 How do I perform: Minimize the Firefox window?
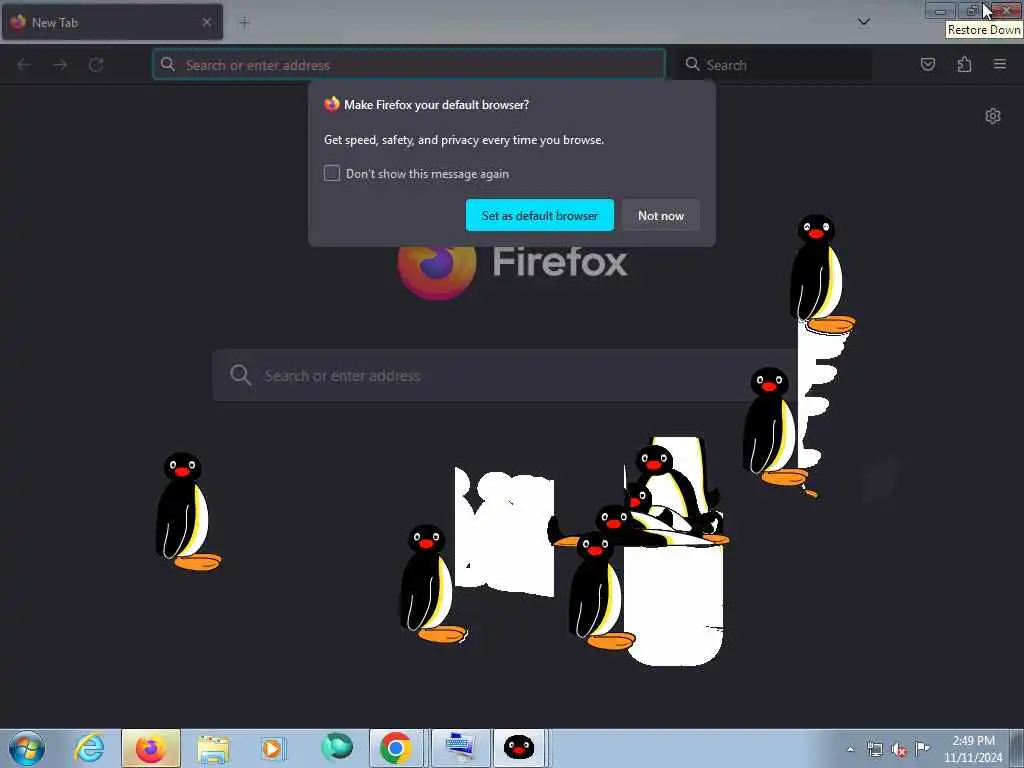point(940,11)
